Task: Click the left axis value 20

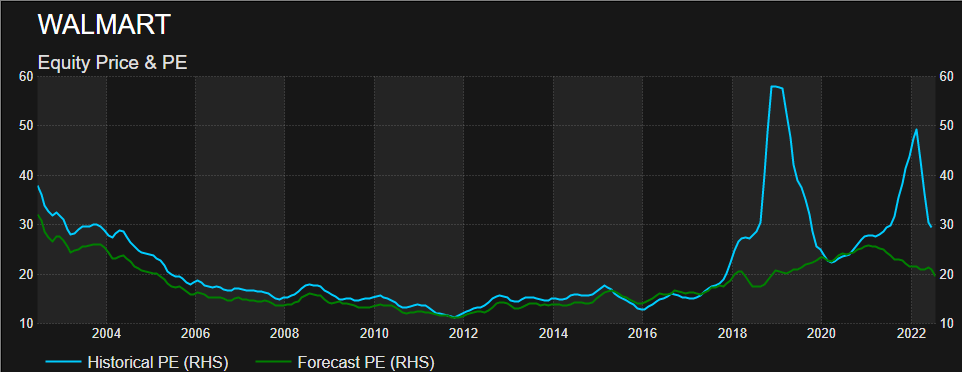Action: click(25, 274)
